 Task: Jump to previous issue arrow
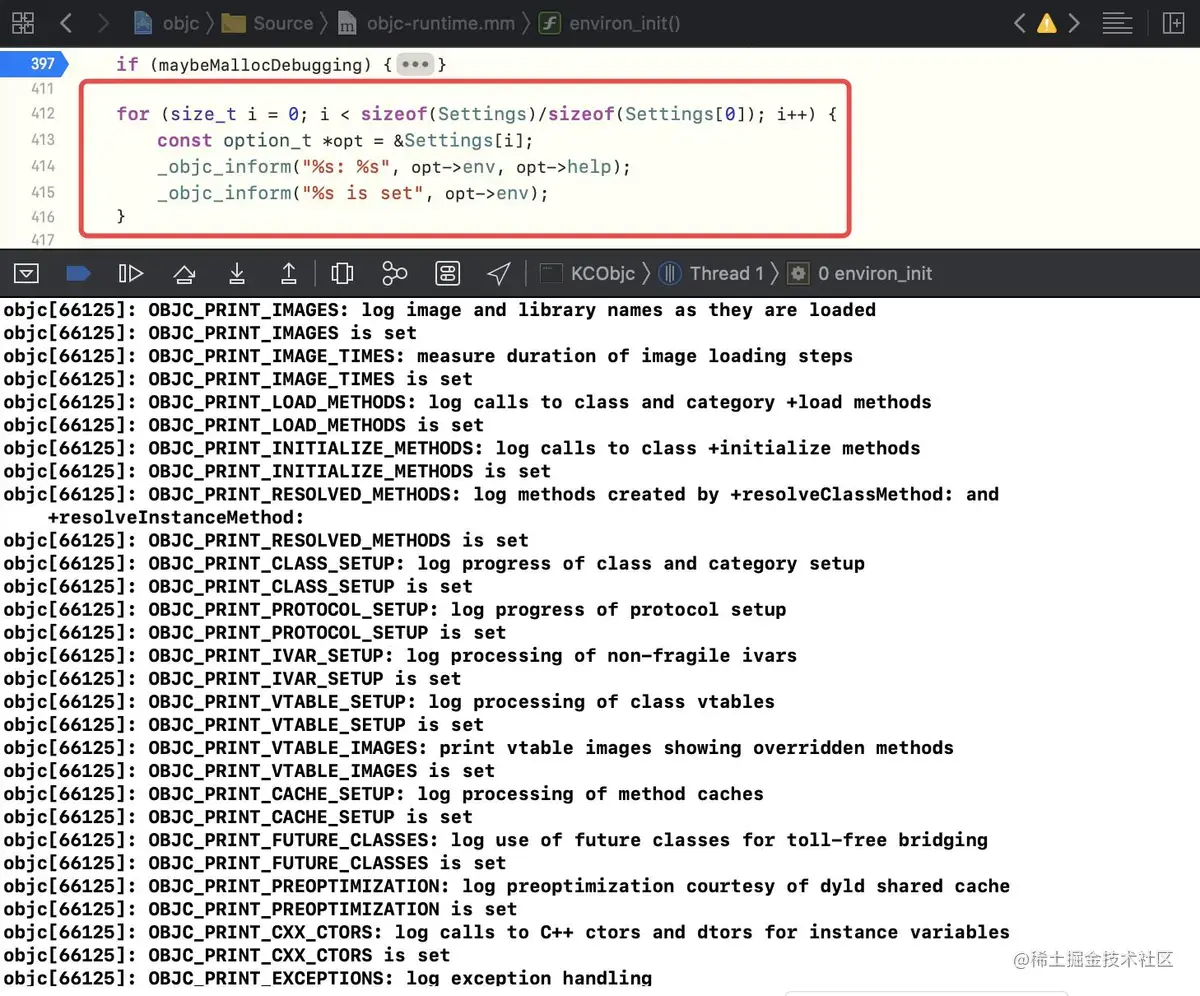click(x=1019, y=22)
